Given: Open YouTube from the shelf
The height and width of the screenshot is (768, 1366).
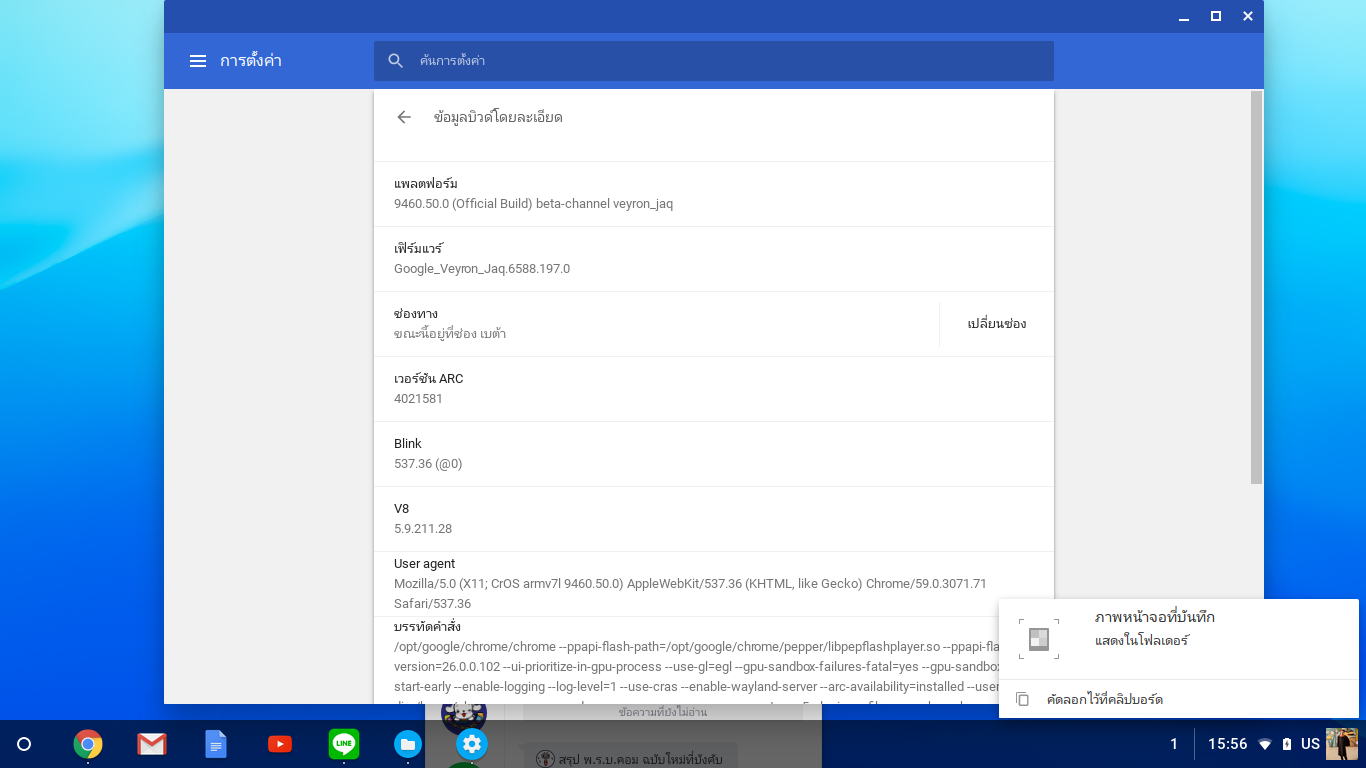Looking at the screenshot, I should (x=280, y=744).
